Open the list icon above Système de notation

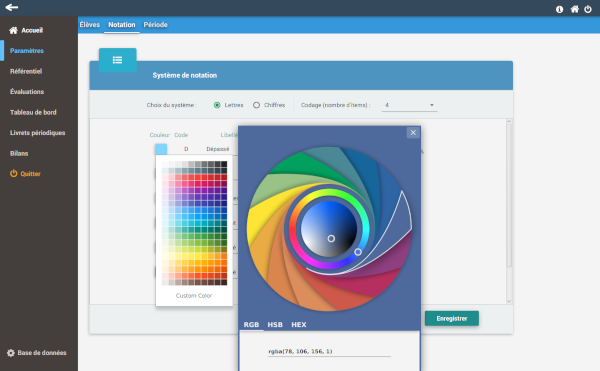point(117,60)
